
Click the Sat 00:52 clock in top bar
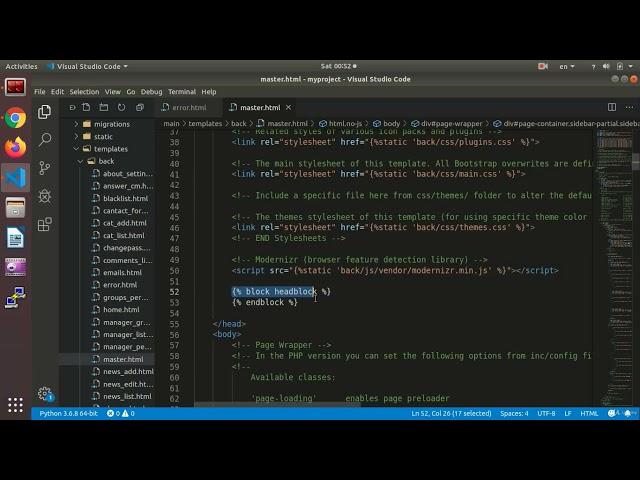338,66
